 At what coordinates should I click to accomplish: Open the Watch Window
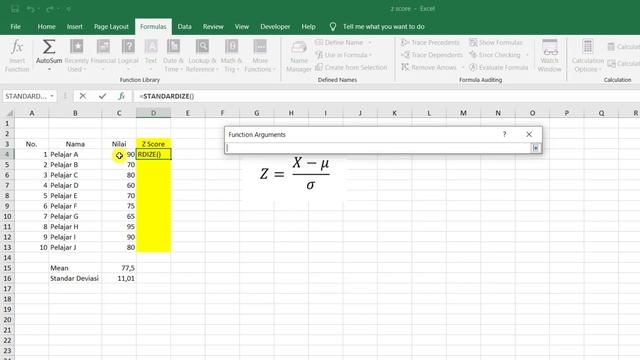(x=549, y=55)
